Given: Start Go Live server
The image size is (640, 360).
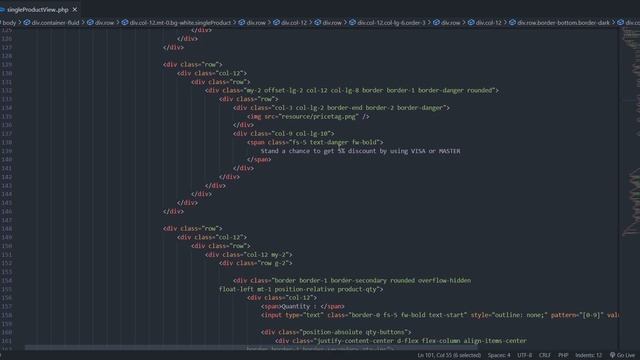Looking at the screenshot, I should tap(622, 355).
